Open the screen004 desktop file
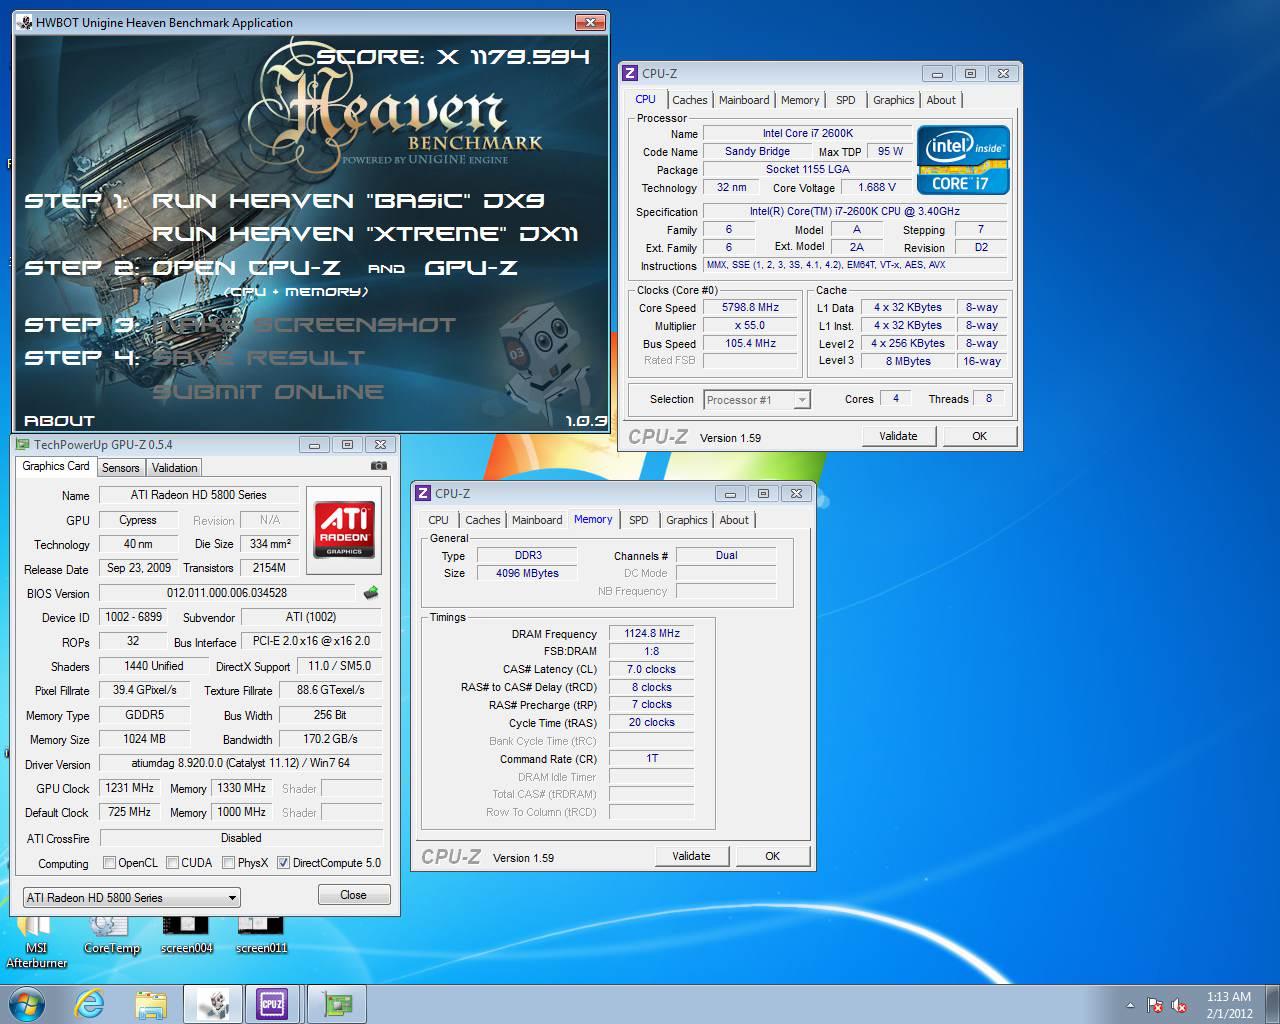This screenshot has width=1280, height=1024. tap(186, 936)
